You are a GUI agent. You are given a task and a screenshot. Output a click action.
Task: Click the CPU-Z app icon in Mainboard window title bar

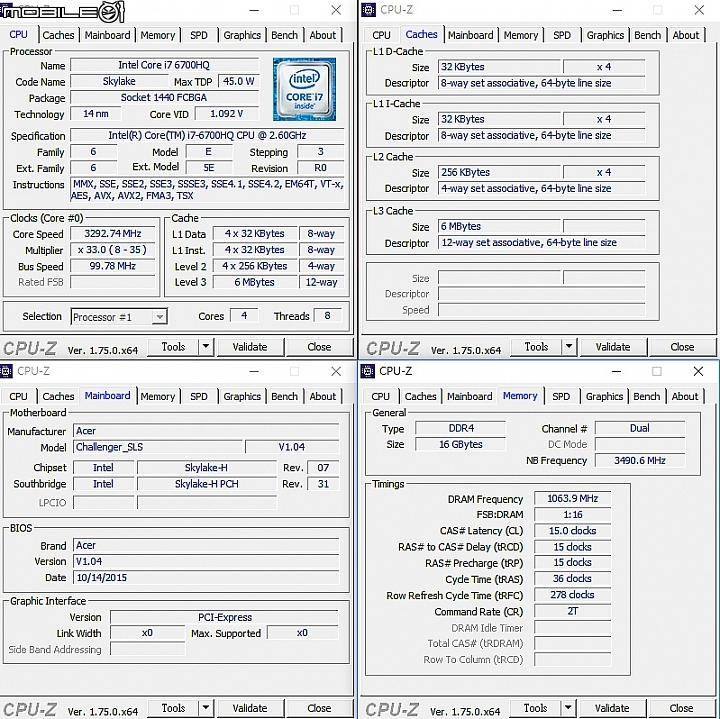[6, 371]
